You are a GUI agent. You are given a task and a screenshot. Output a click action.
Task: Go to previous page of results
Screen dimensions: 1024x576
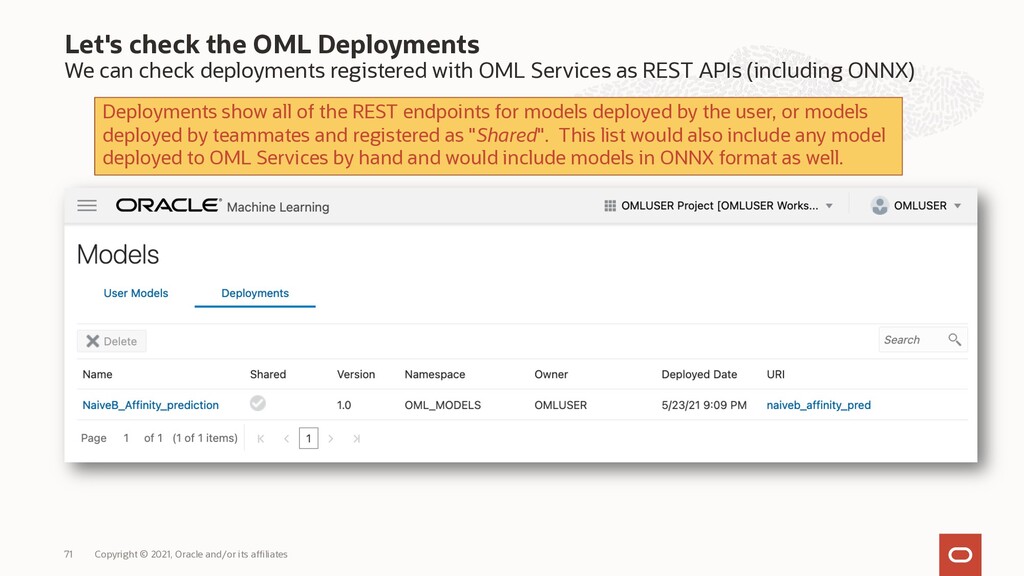coord(286,438)
